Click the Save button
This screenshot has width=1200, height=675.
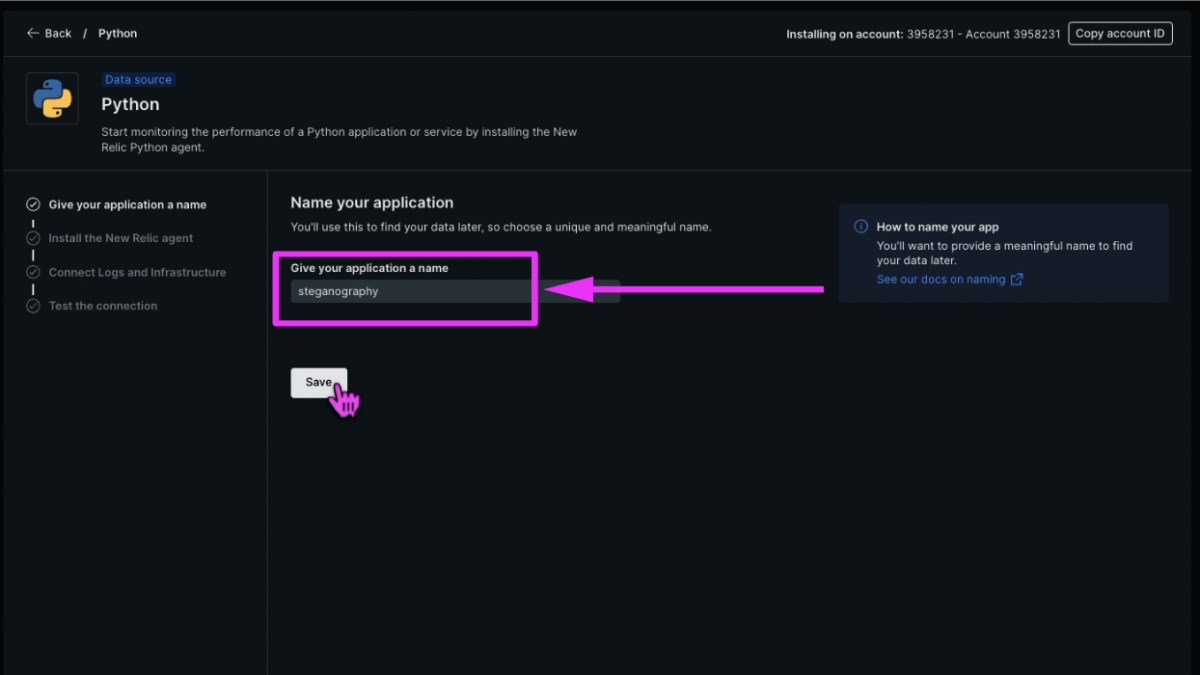(318, 382)
